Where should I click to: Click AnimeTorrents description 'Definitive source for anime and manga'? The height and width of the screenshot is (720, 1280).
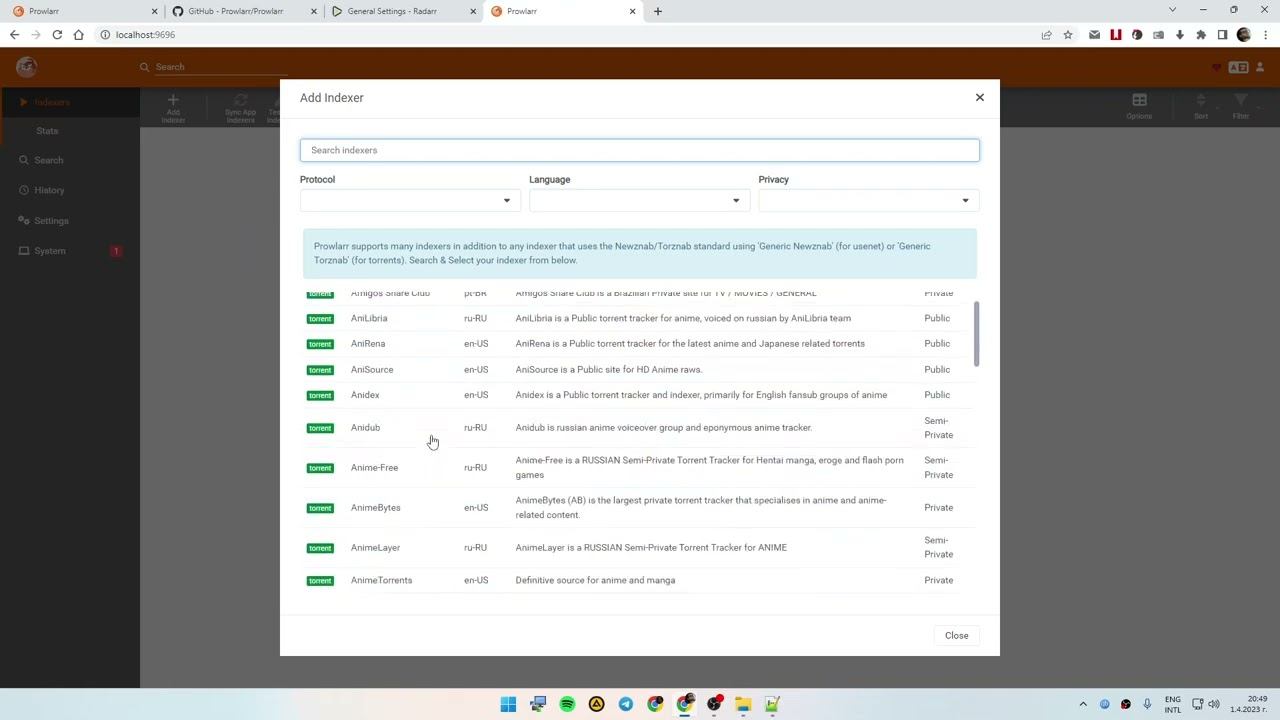click(595, 580)
